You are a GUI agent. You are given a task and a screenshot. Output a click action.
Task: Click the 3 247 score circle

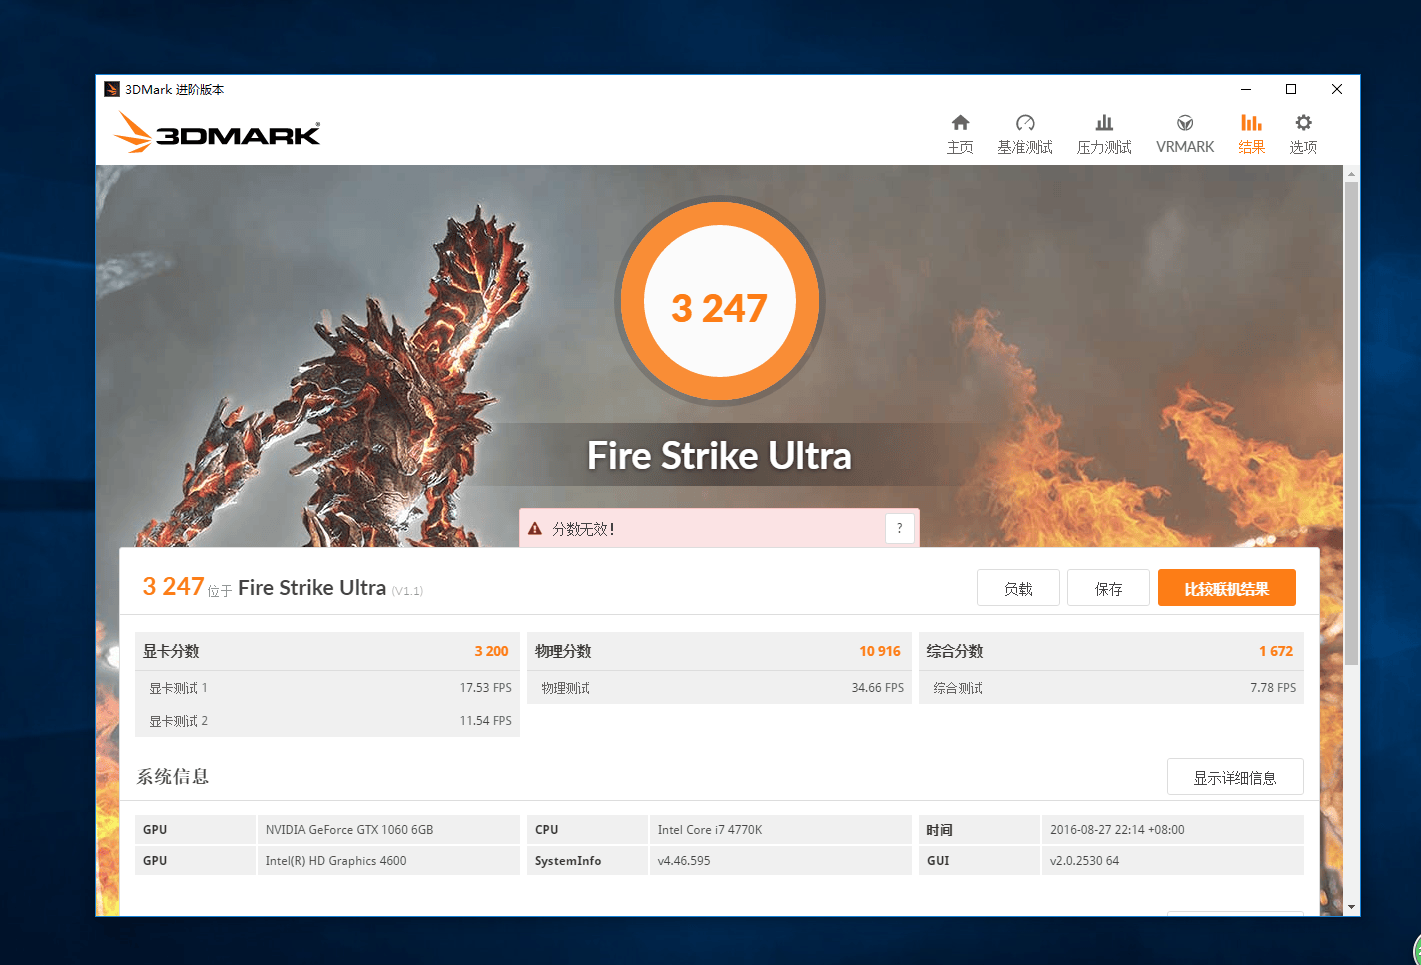click(720, 301)
